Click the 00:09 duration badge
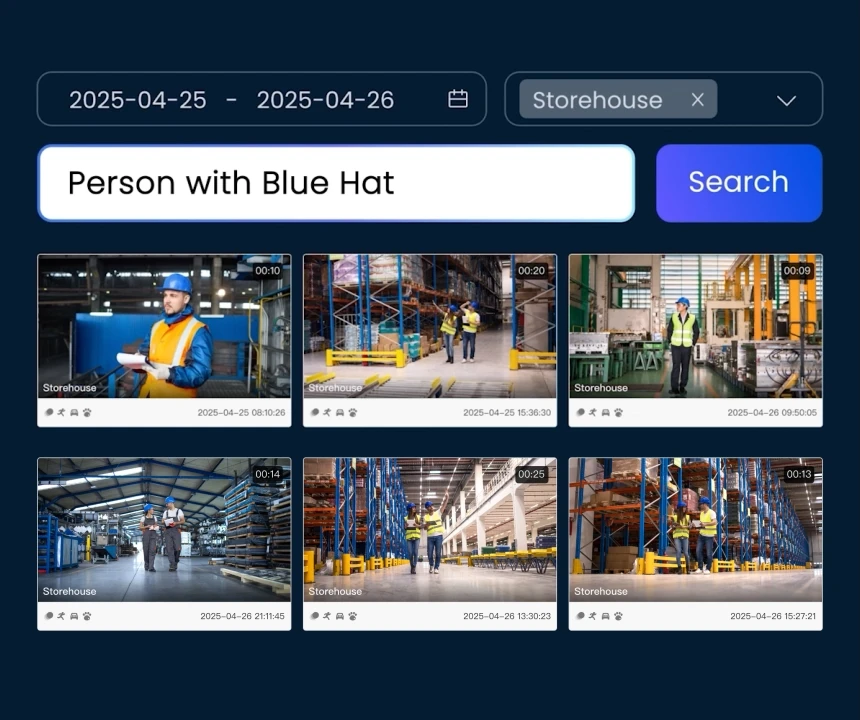Viewport: 860px width, 720px height. [x=797, y=270]
